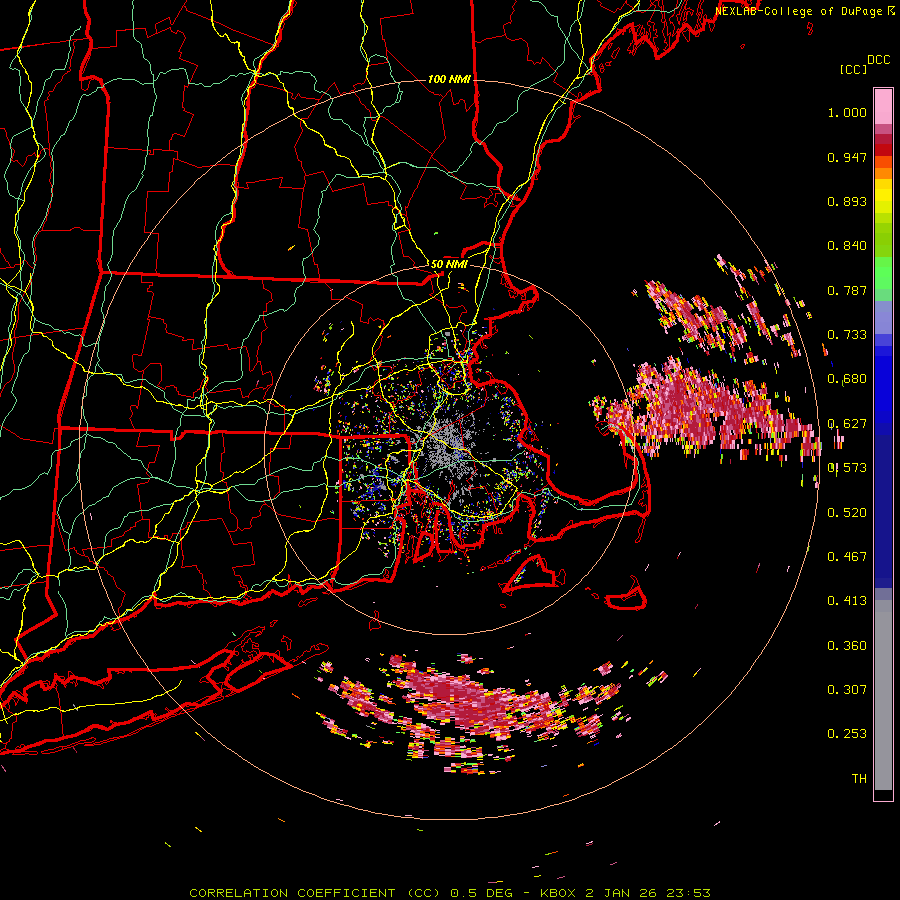This screenshot has height=900, width=900.
Task: Click the [CC] units label
Action: (853, 69)
